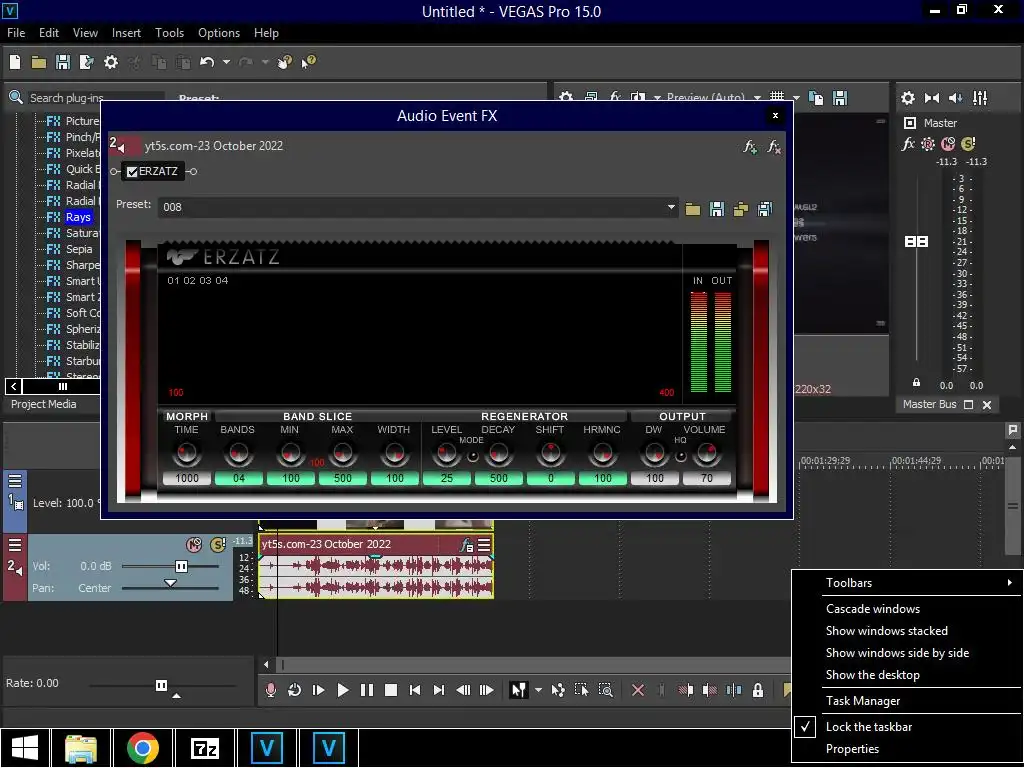Launch the interactive tutorials icon
Screen dimensions: 1024x768
(284, 62)
